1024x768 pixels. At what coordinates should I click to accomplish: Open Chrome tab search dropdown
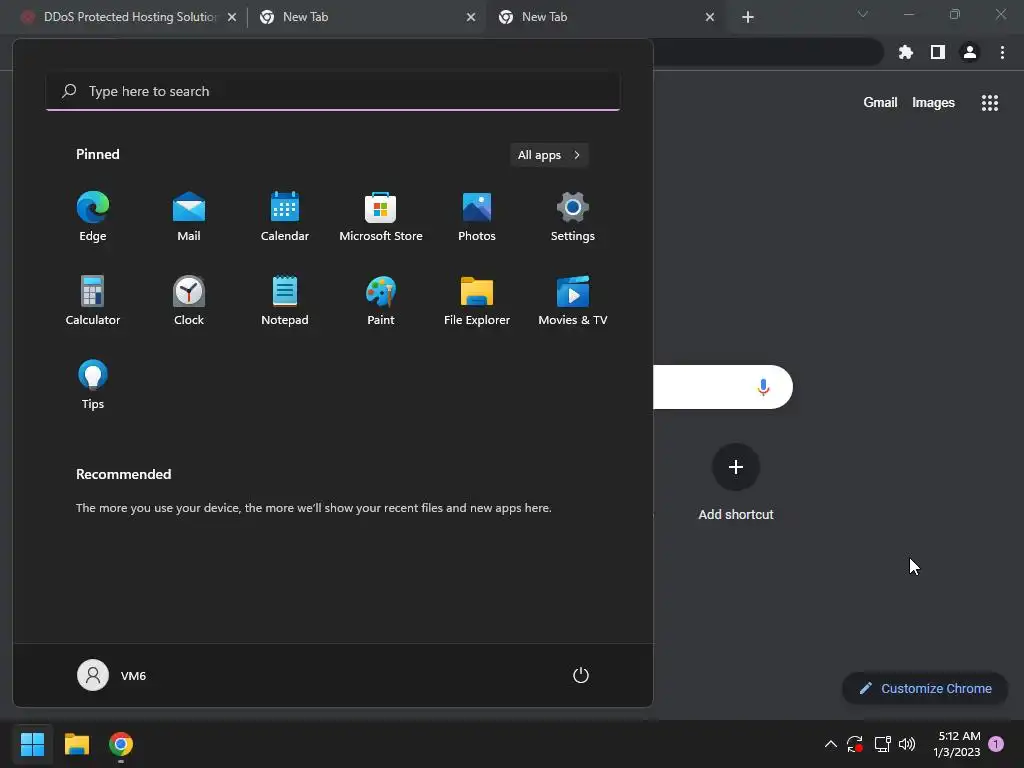tap(863, 14)
